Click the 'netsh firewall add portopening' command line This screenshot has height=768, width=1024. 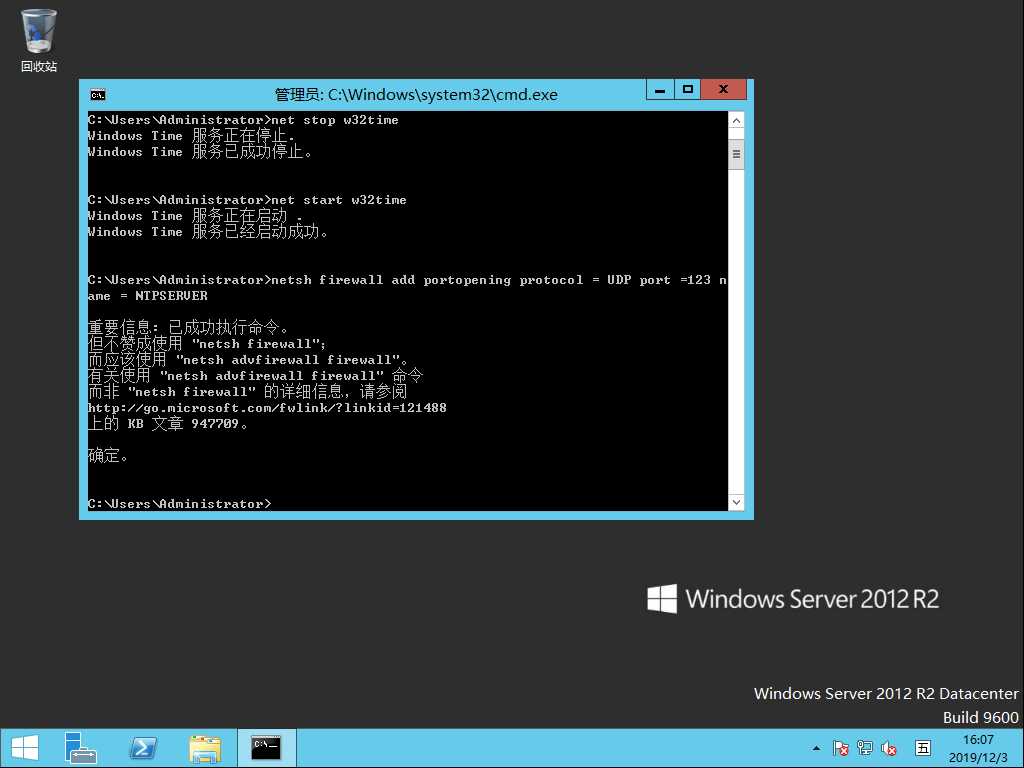point(408,280)
